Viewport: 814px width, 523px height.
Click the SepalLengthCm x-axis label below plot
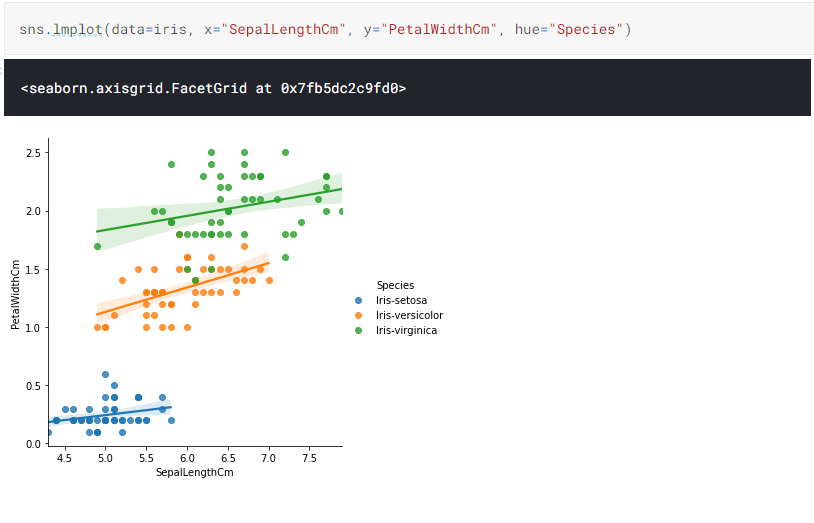[x=195, y=472]
